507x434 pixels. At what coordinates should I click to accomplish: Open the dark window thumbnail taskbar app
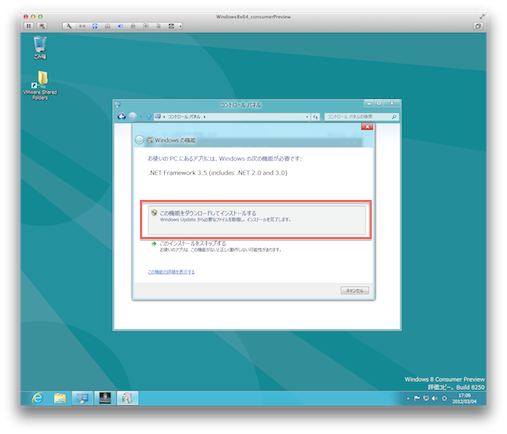pos(105,398)
